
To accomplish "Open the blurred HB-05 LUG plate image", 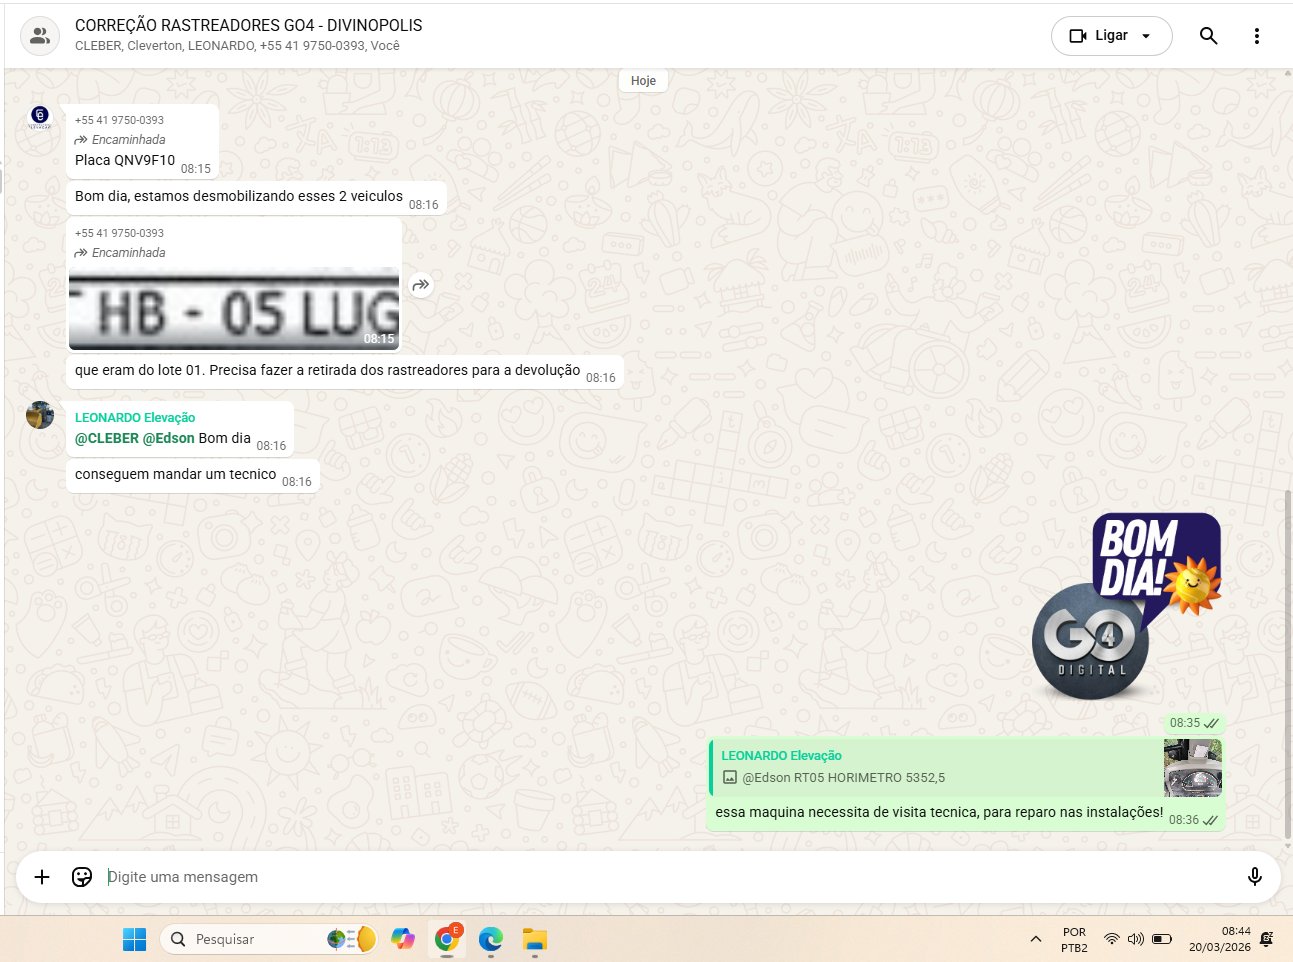I will point(234,308).
